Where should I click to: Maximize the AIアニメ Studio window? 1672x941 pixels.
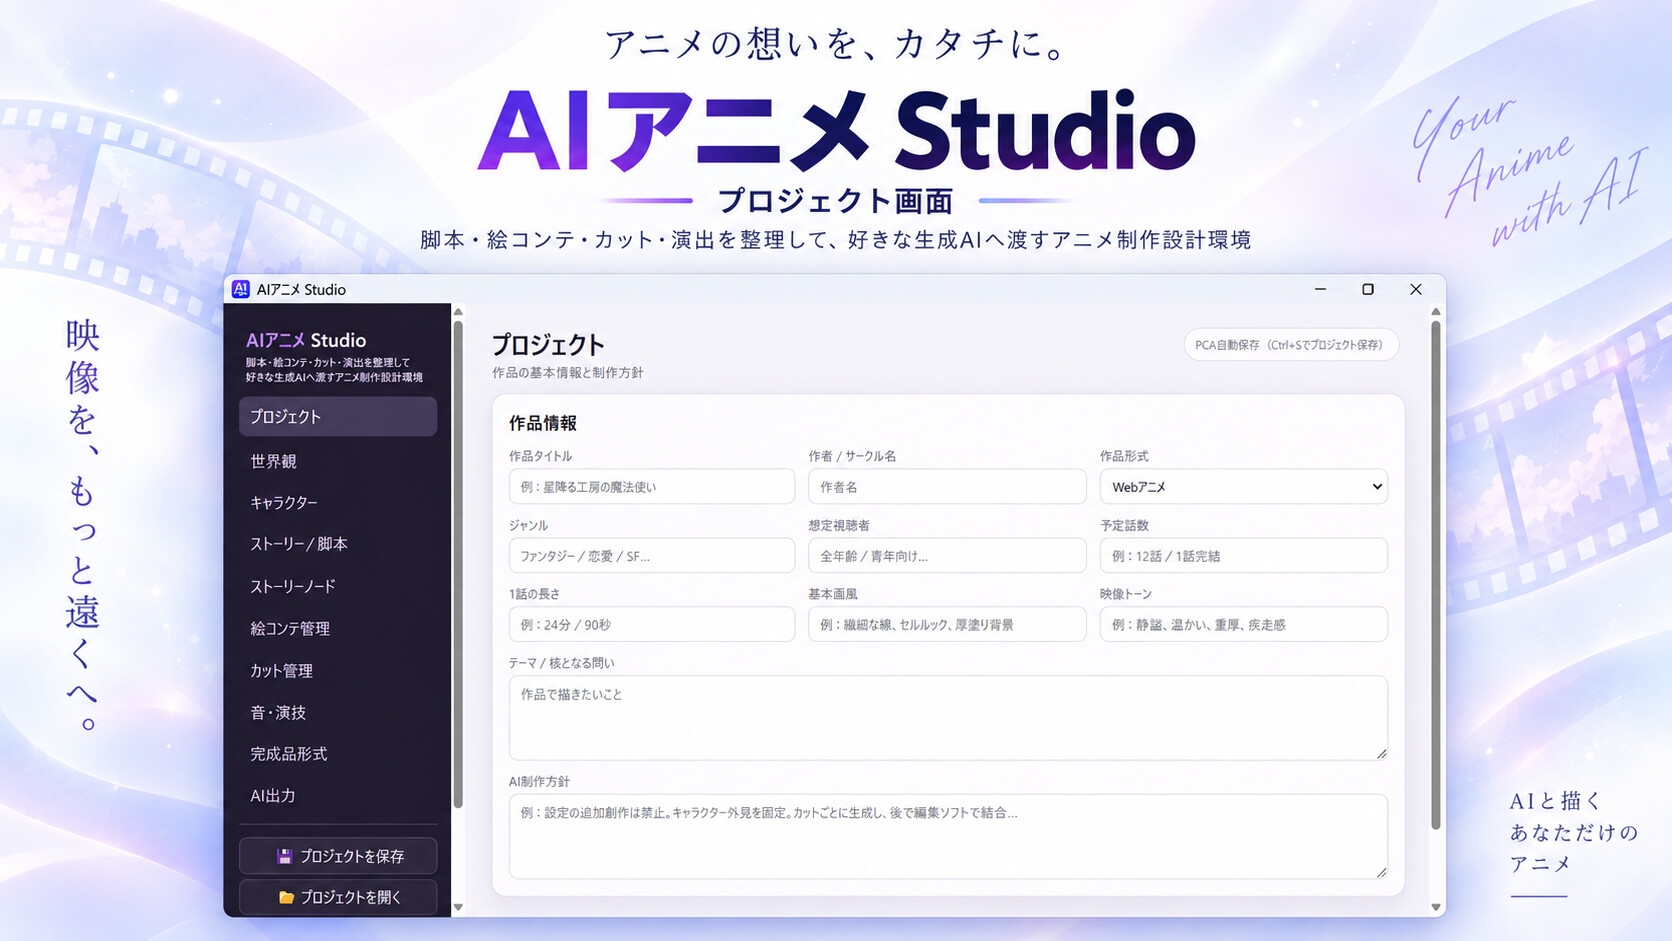pyautogui.click(x=1368, y=289)
